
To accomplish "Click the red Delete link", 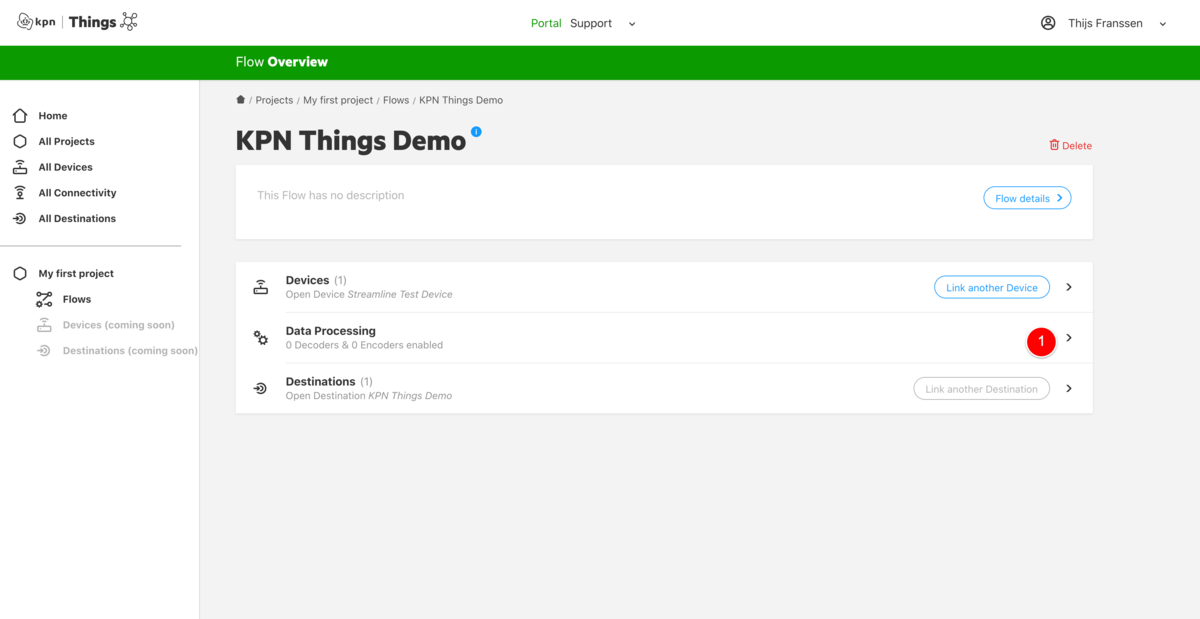I will 1077,145.
